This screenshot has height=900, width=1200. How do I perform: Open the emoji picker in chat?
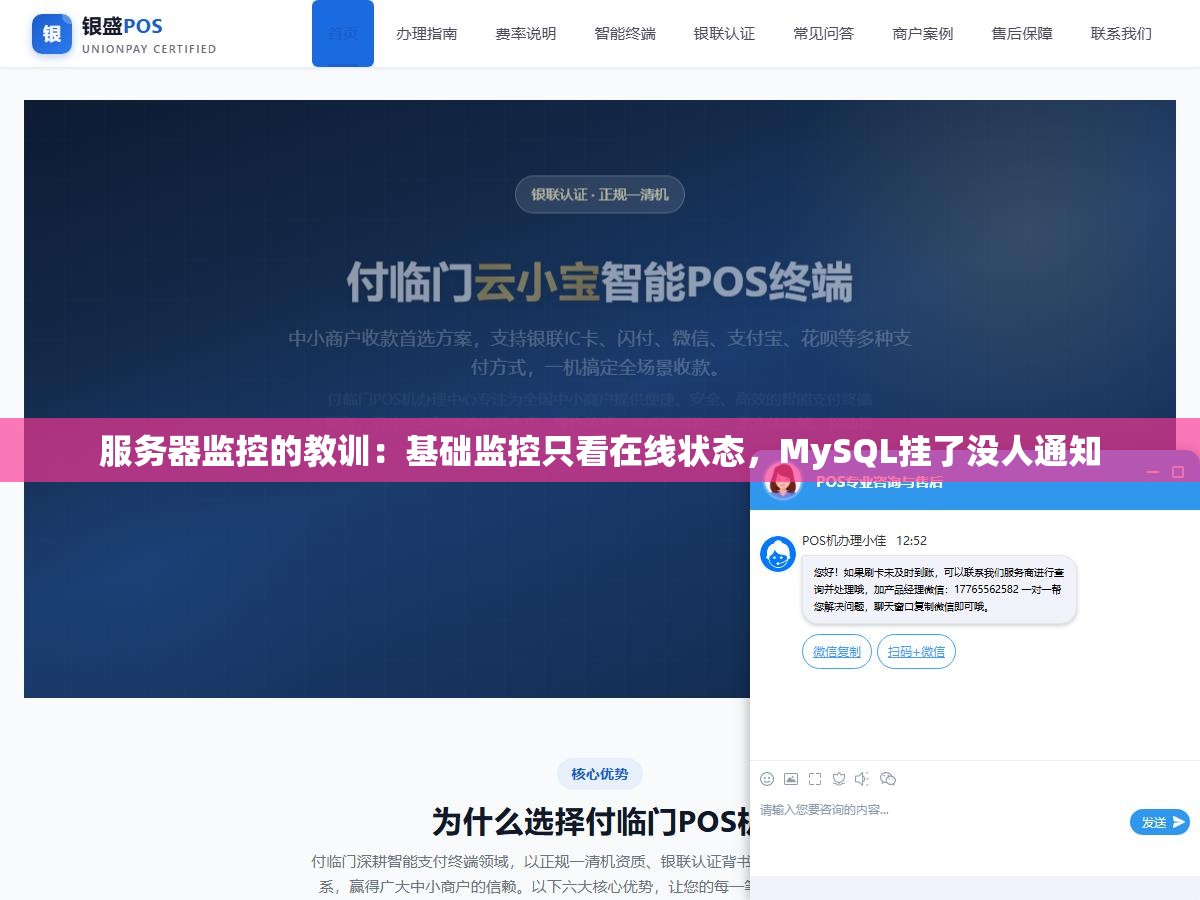click(767, 779)
